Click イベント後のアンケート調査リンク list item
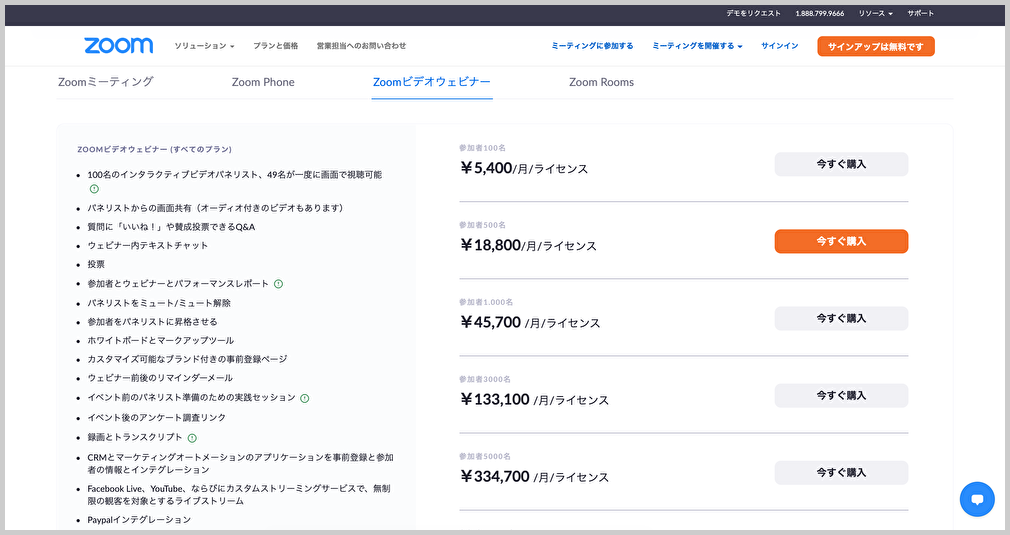The image size is (1010, 535). tap(157, 418)
